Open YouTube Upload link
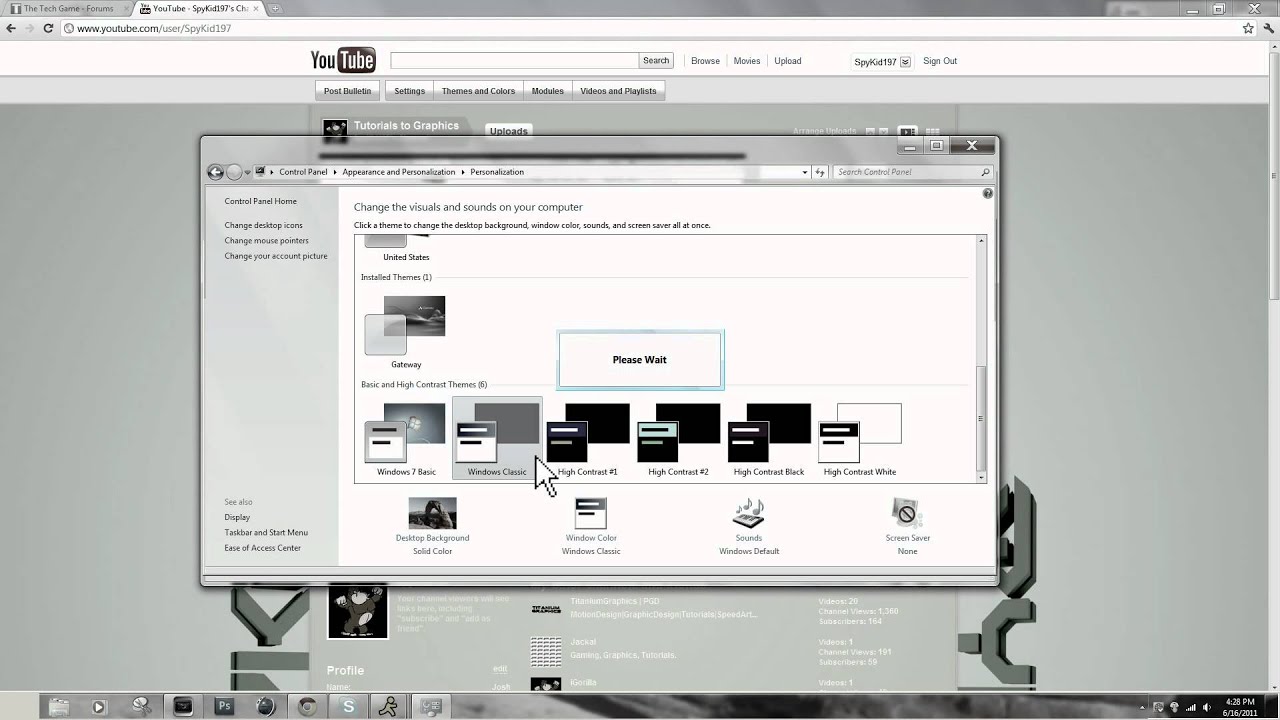 click(x=788, y=61)
